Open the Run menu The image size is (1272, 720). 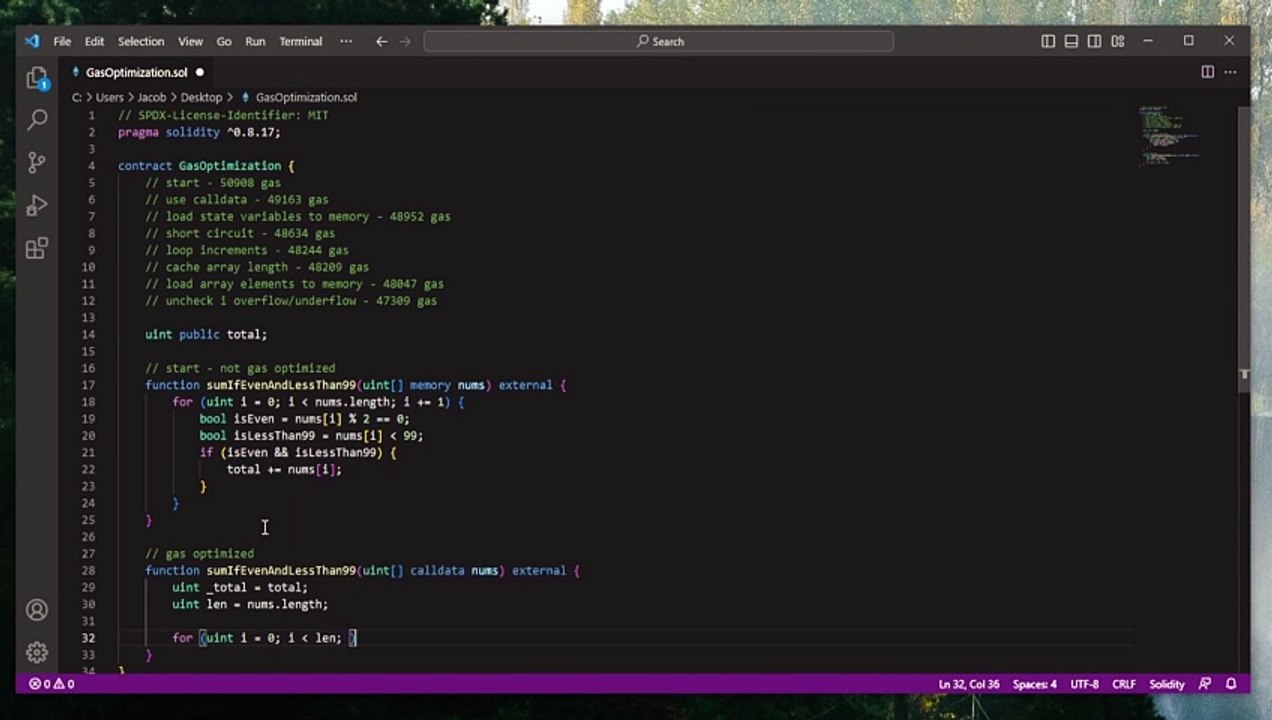coord(255,41)
